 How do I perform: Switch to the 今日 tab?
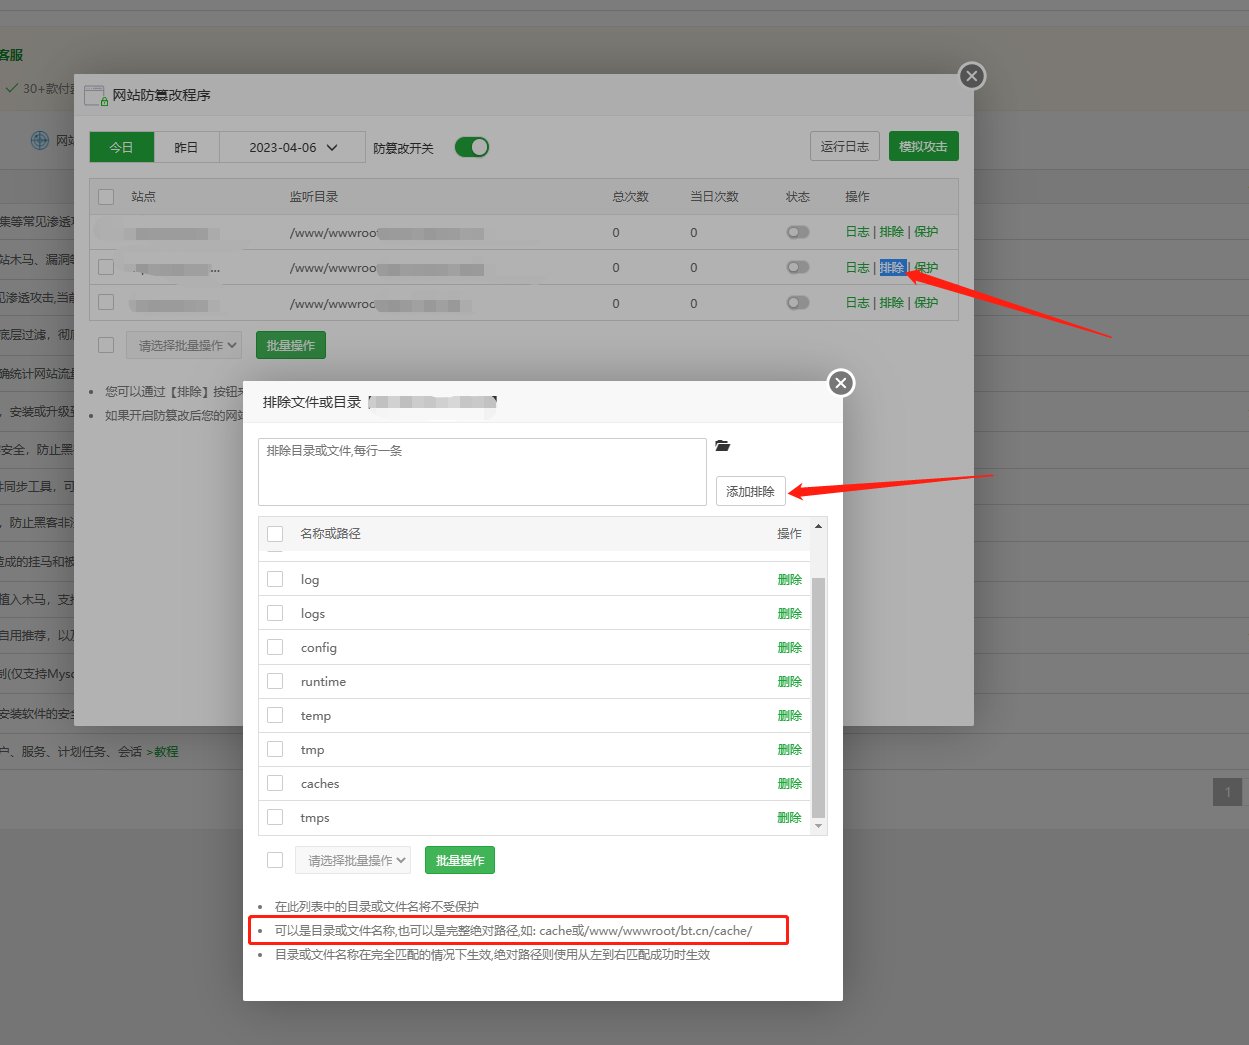click(x=122, y=147)
